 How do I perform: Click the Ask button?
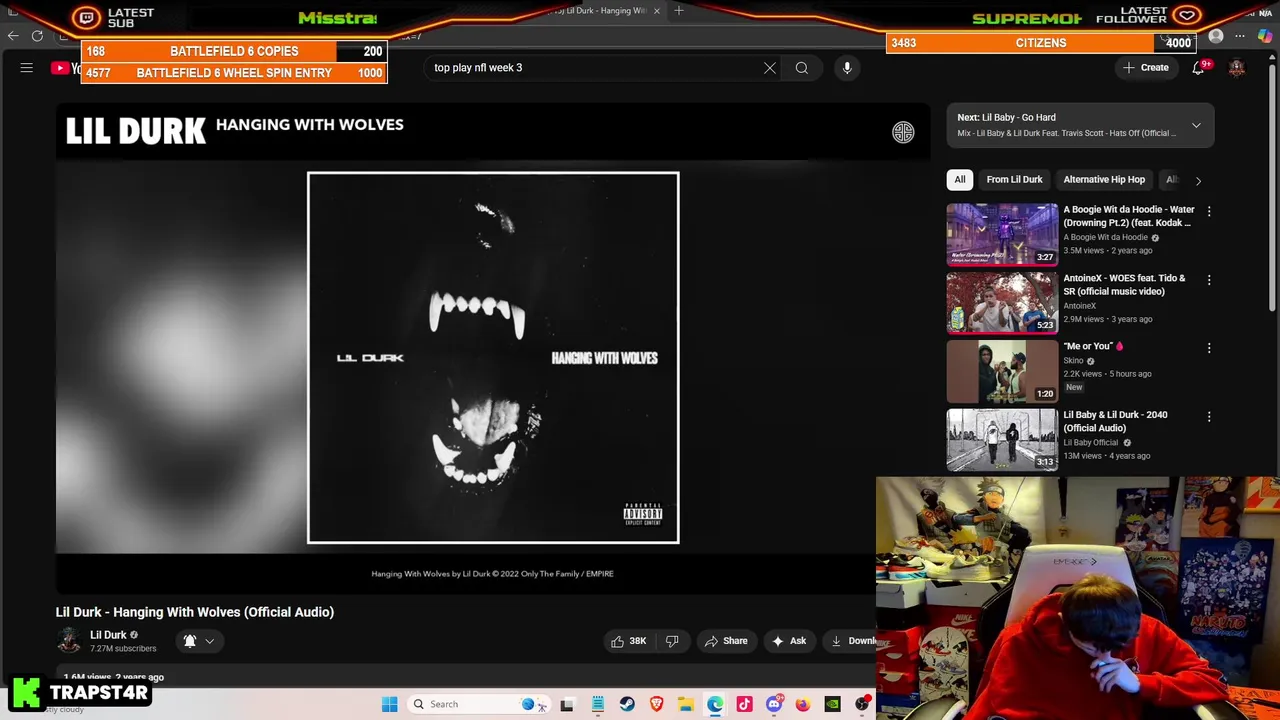[x=789, y=641]
